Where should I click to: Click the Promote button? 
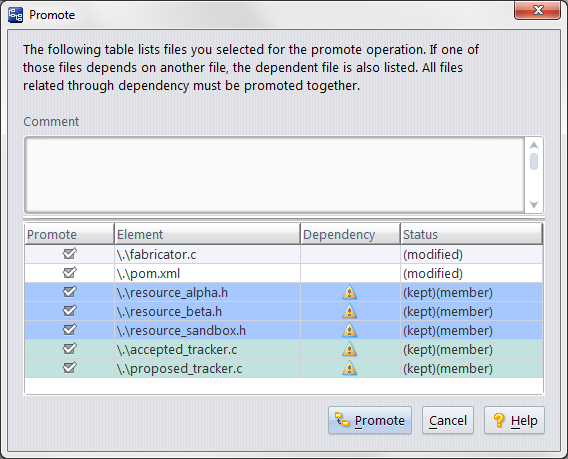pyautogui.click(x=370, y=420)
